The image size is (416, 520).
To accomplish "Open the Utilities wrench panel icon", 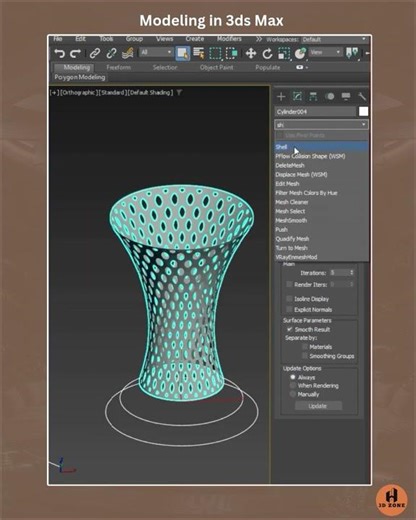I will [362, 96].
